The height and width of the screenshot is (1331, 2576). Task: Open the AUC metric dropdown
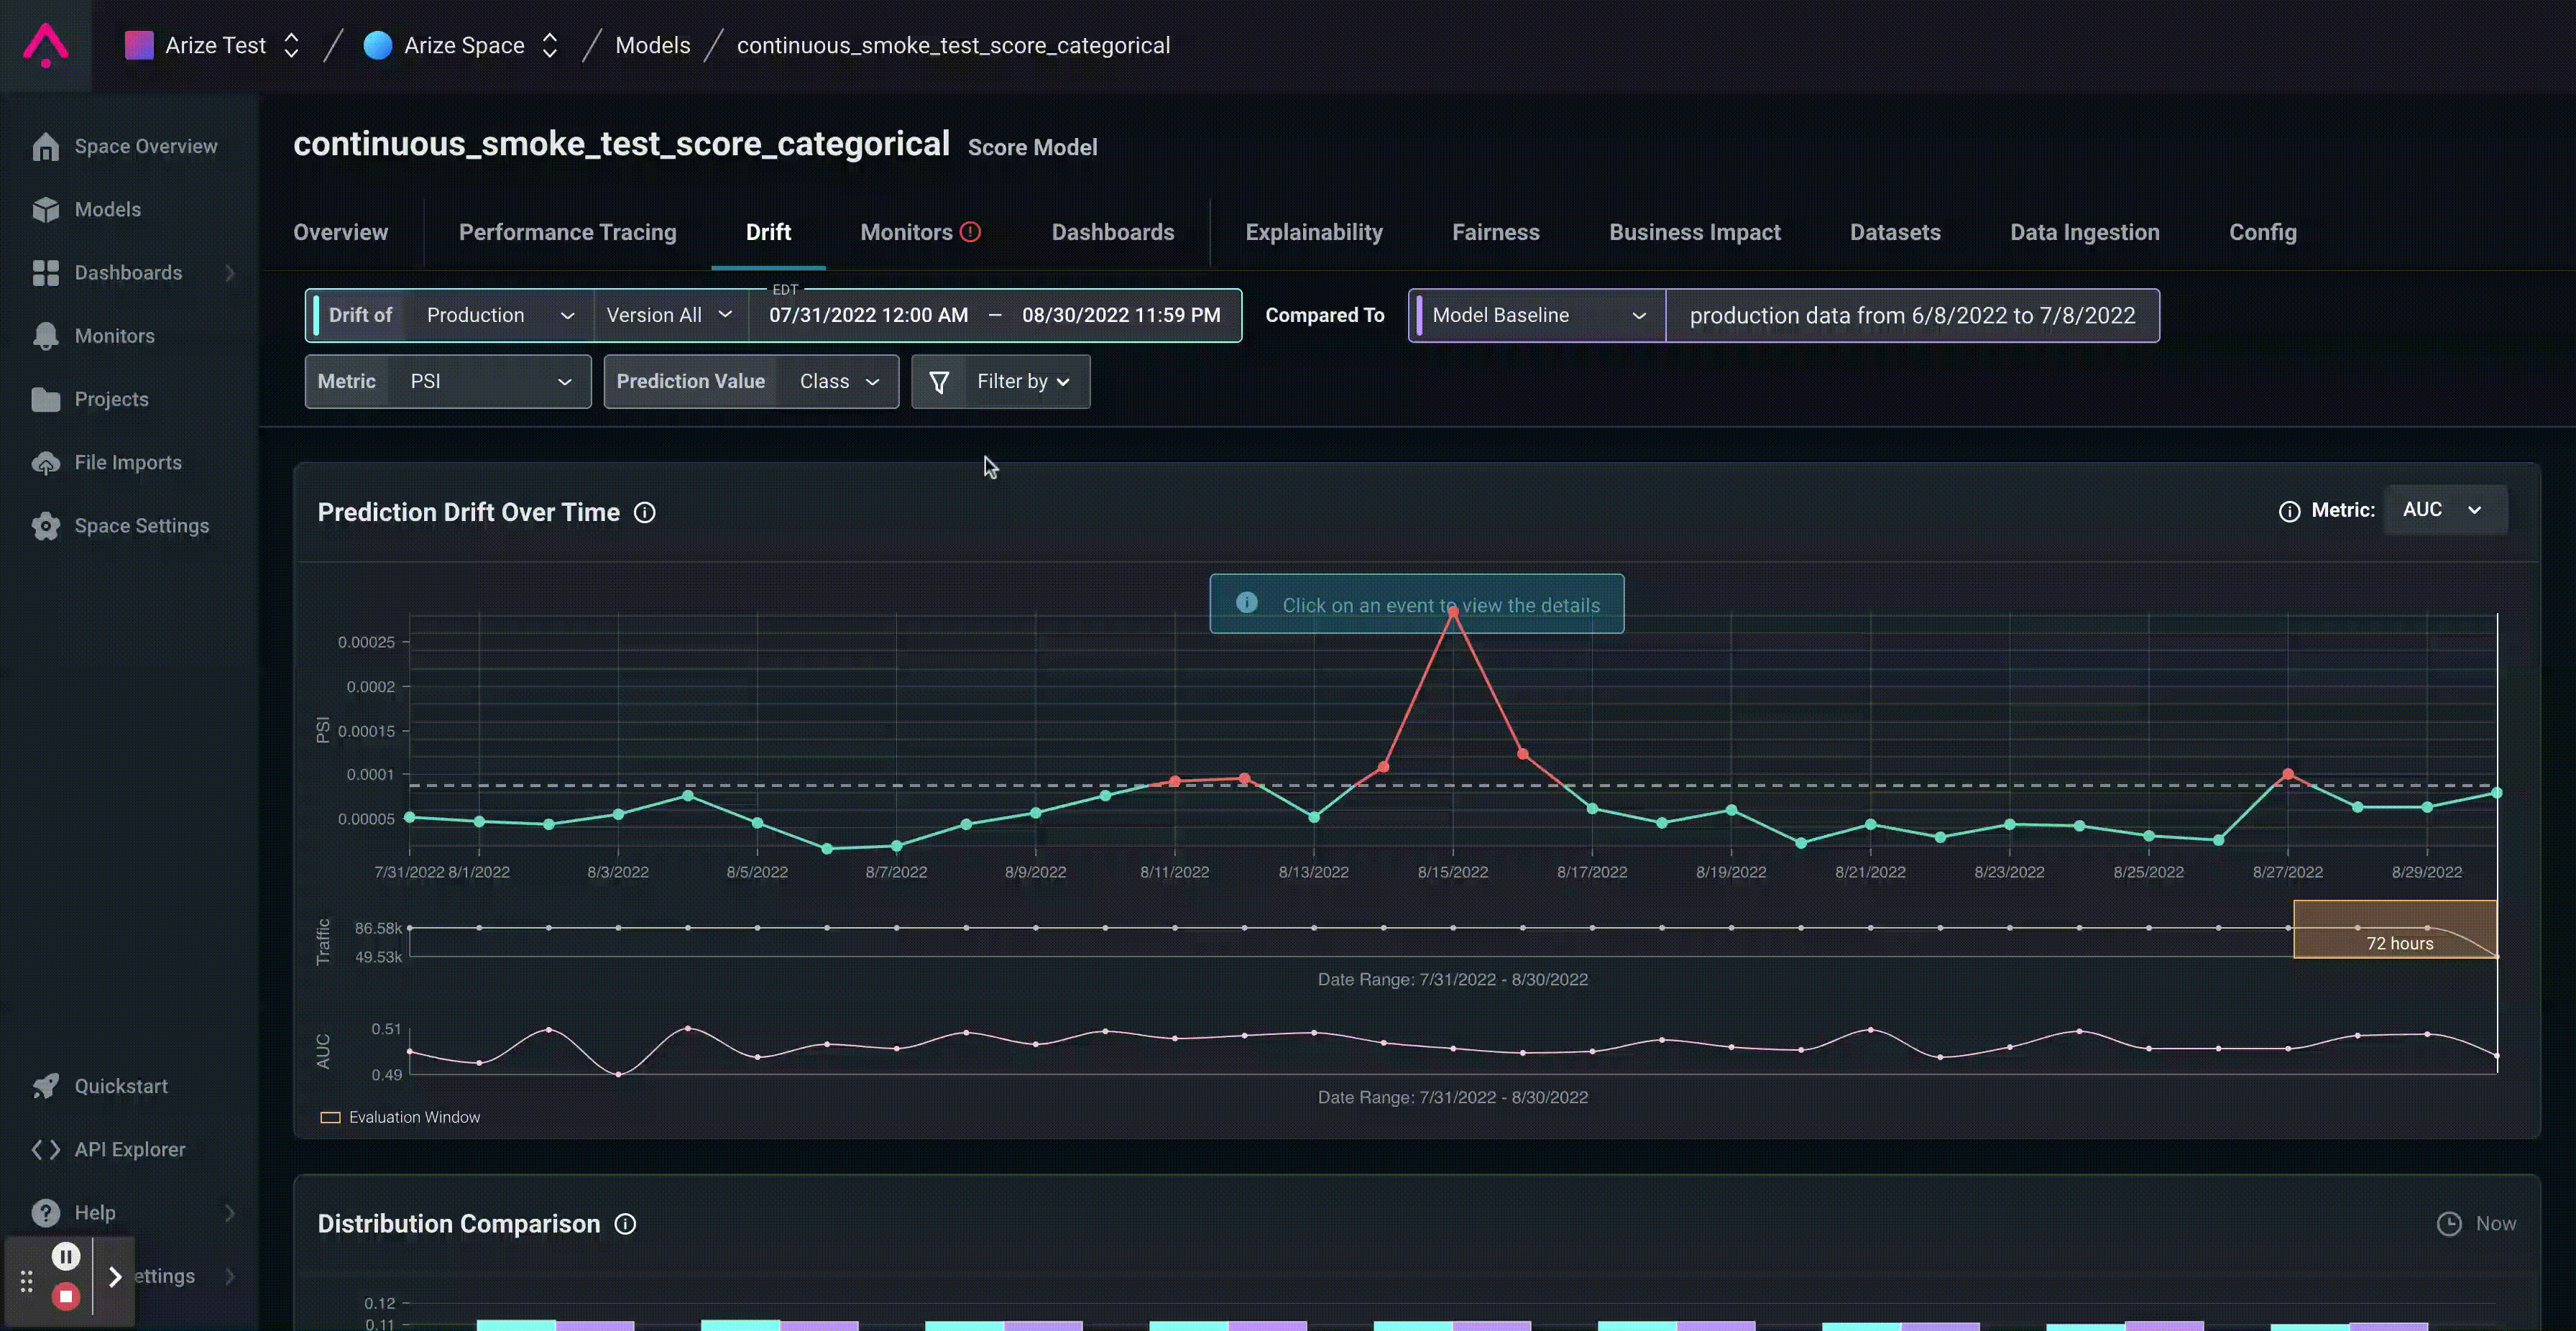2444,510
